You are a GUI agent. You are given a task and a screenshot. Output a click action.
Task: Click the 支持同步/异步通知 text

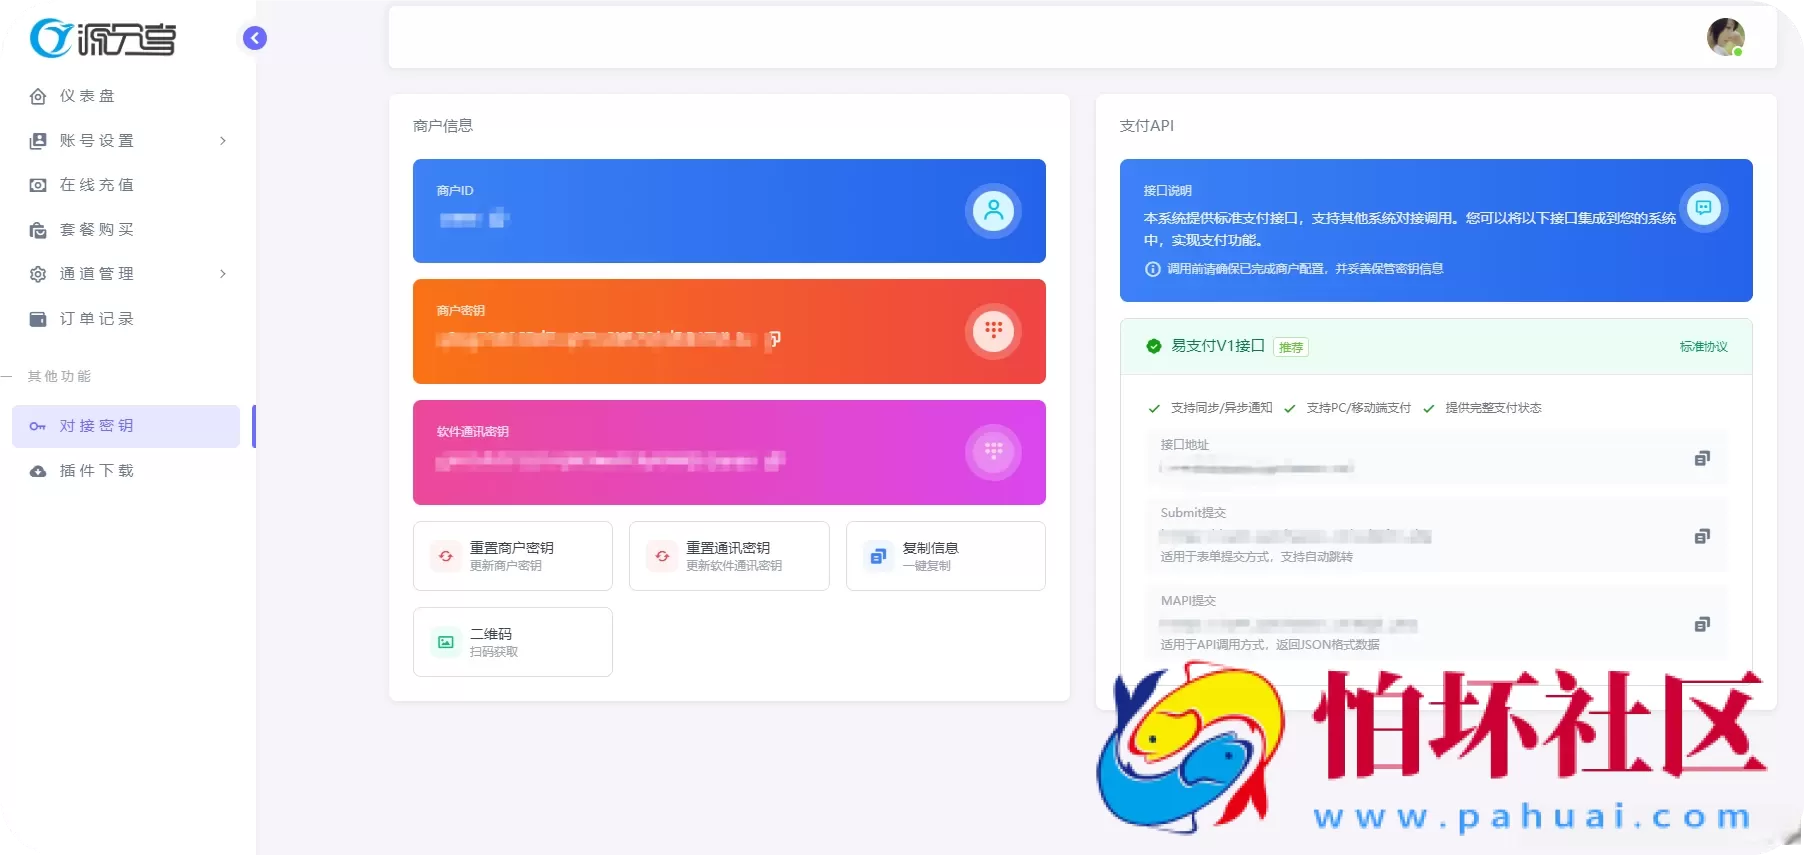[x=1222, y=408]
